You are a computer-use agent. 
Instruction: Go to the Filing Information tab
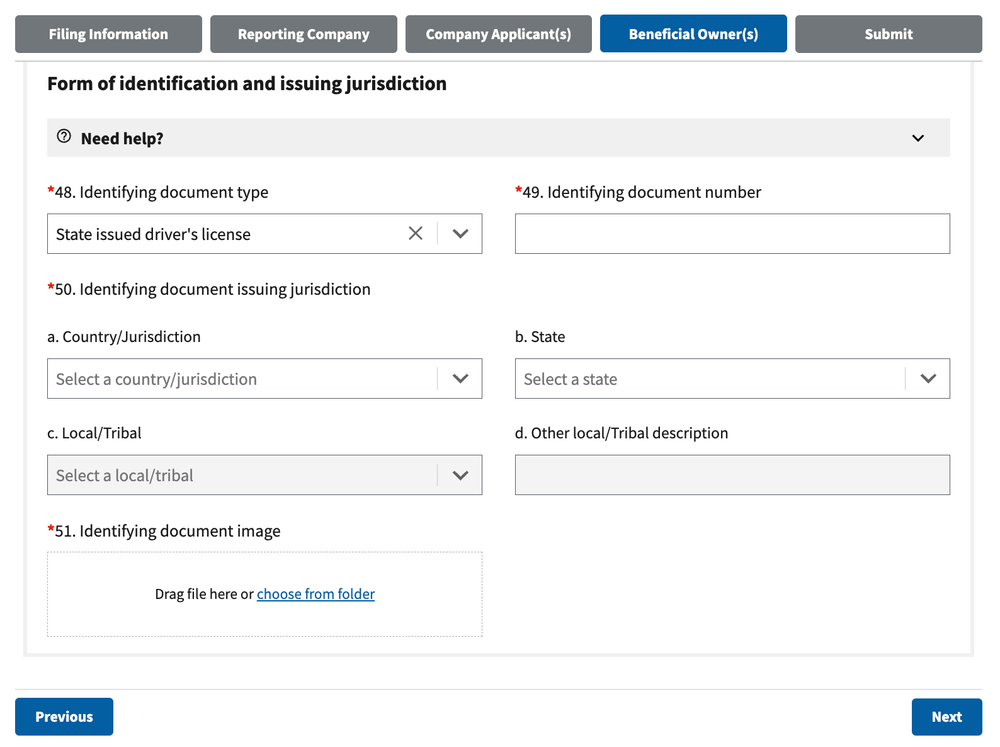(108, 34)
